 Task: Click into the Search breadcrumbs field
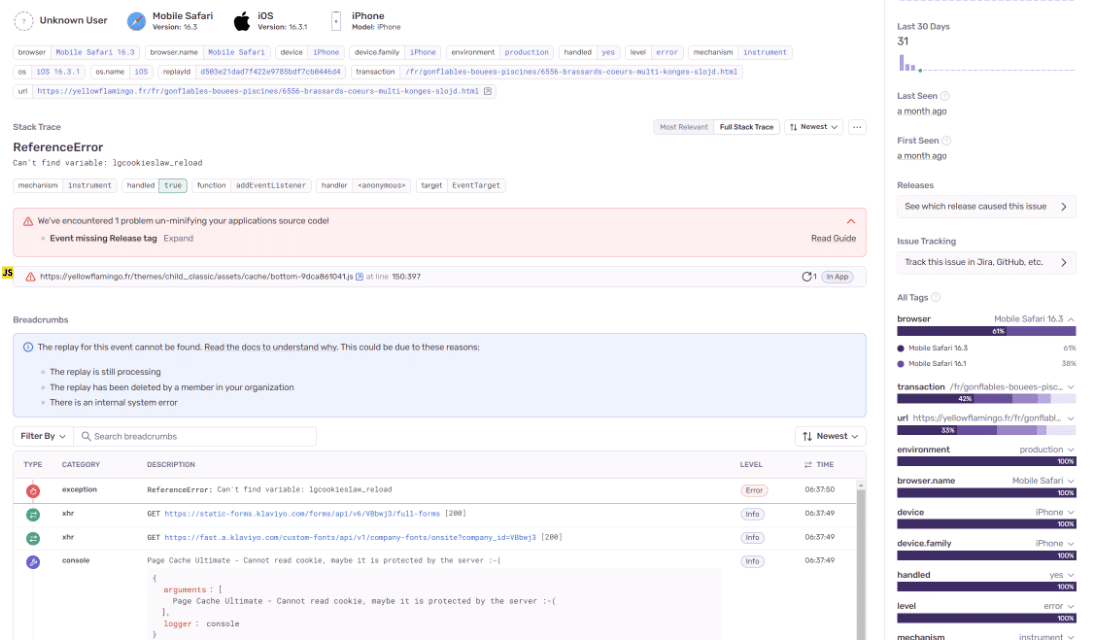pos(195,436)
